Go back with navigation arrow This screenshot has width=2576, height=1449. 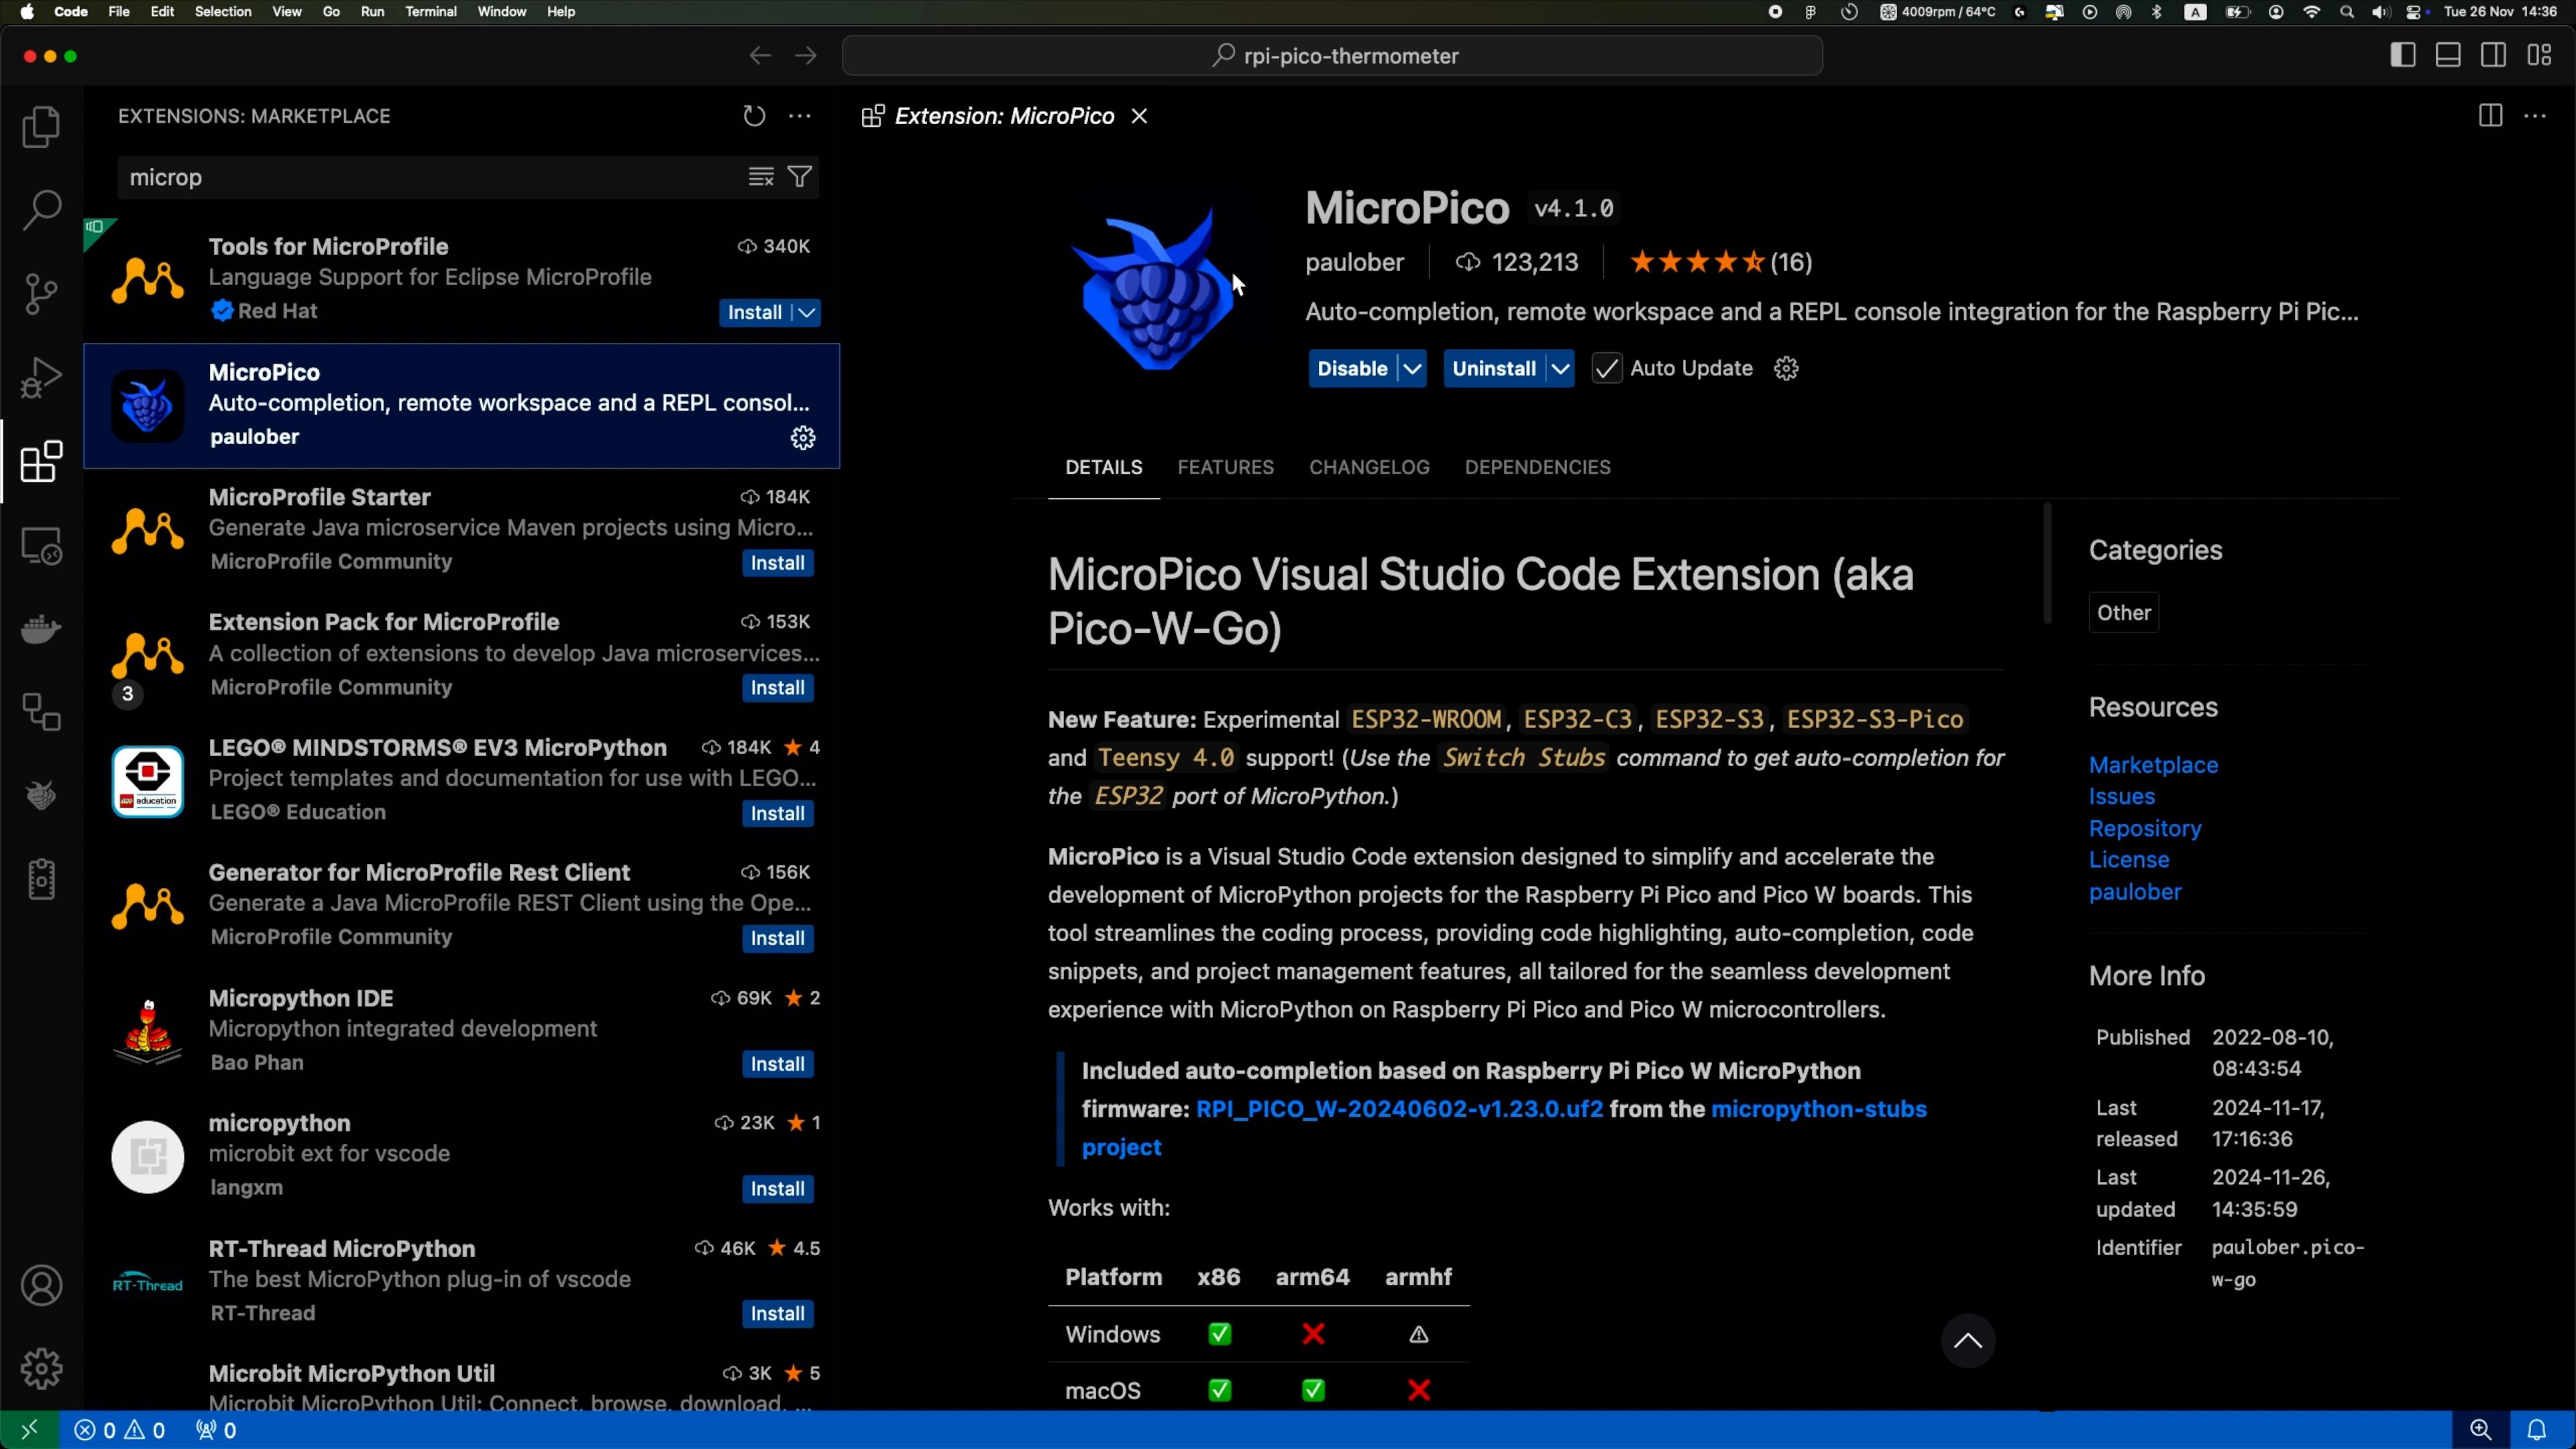click(760, 56)
